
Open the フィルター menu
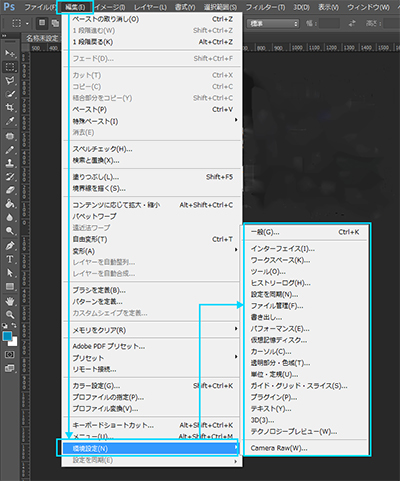(x=265, y=7)
